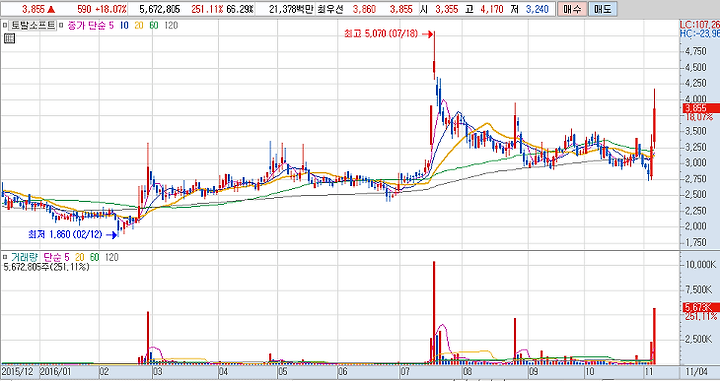
Task: Click the 5,672,805주(251.11%) volume readout
Action: click(46, 267)
